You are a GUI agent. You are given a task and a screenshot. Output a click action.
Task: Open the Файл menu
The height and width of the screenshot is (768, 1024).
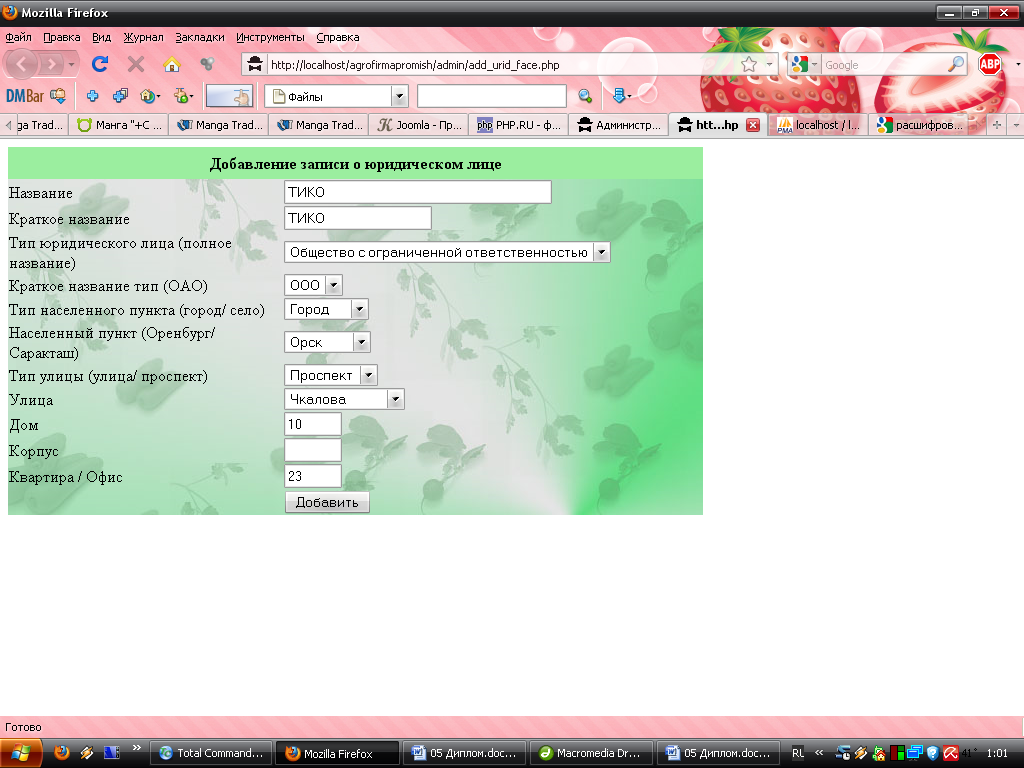[18, 37]
